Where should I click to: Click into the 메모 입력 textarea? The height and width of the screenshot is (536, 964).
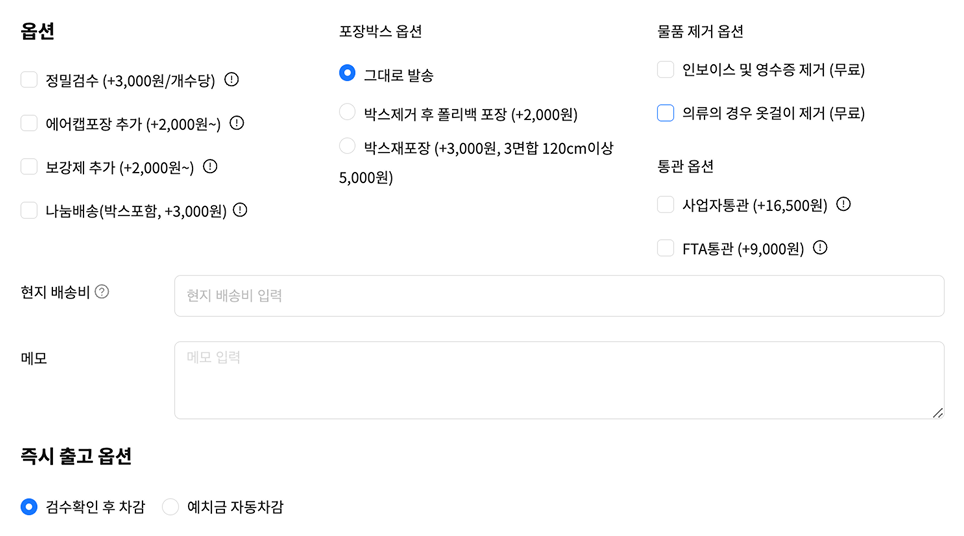559,380
